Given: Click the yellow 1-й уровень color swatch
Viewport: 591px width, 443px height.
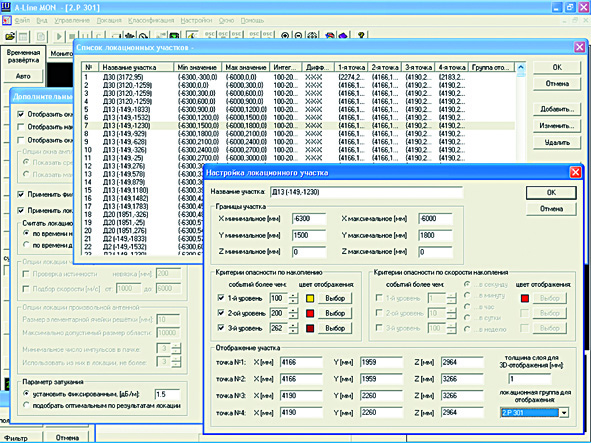Looking at the screenshot, I should [310, 299].
